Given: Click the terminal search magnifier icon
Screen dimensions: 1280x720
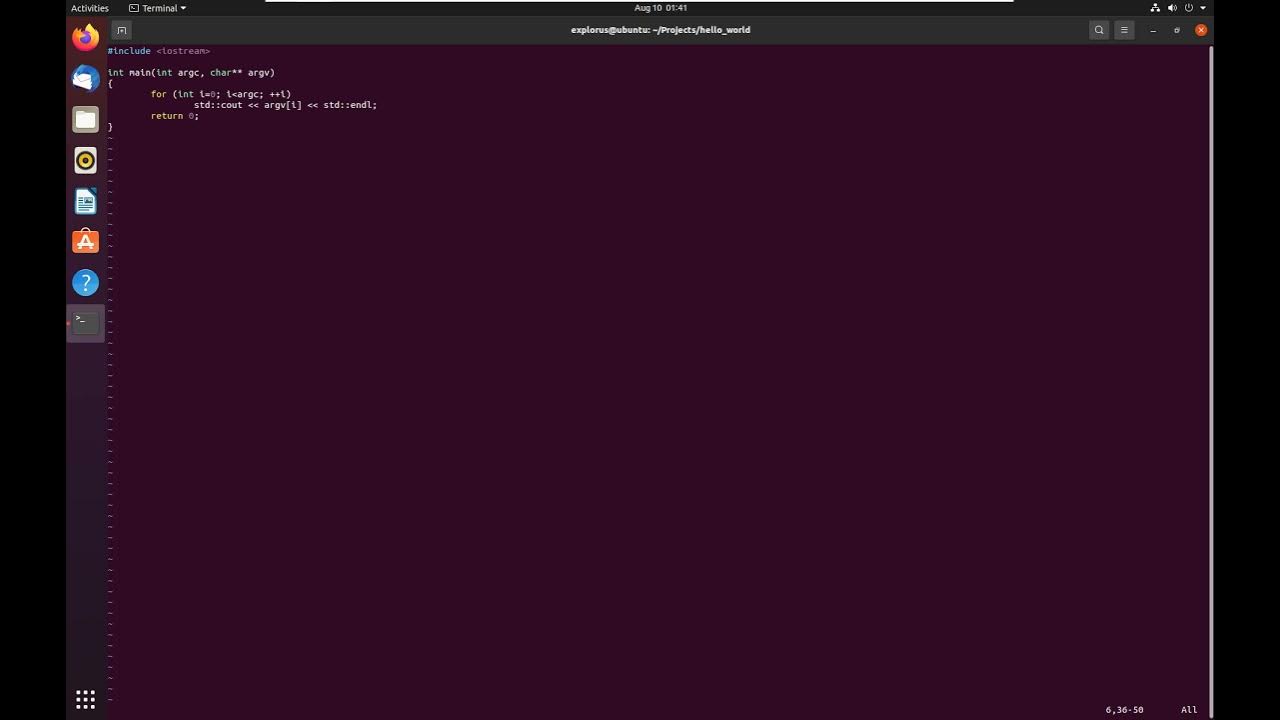Looking at the screenshot, I should [x=1099, y=30].
